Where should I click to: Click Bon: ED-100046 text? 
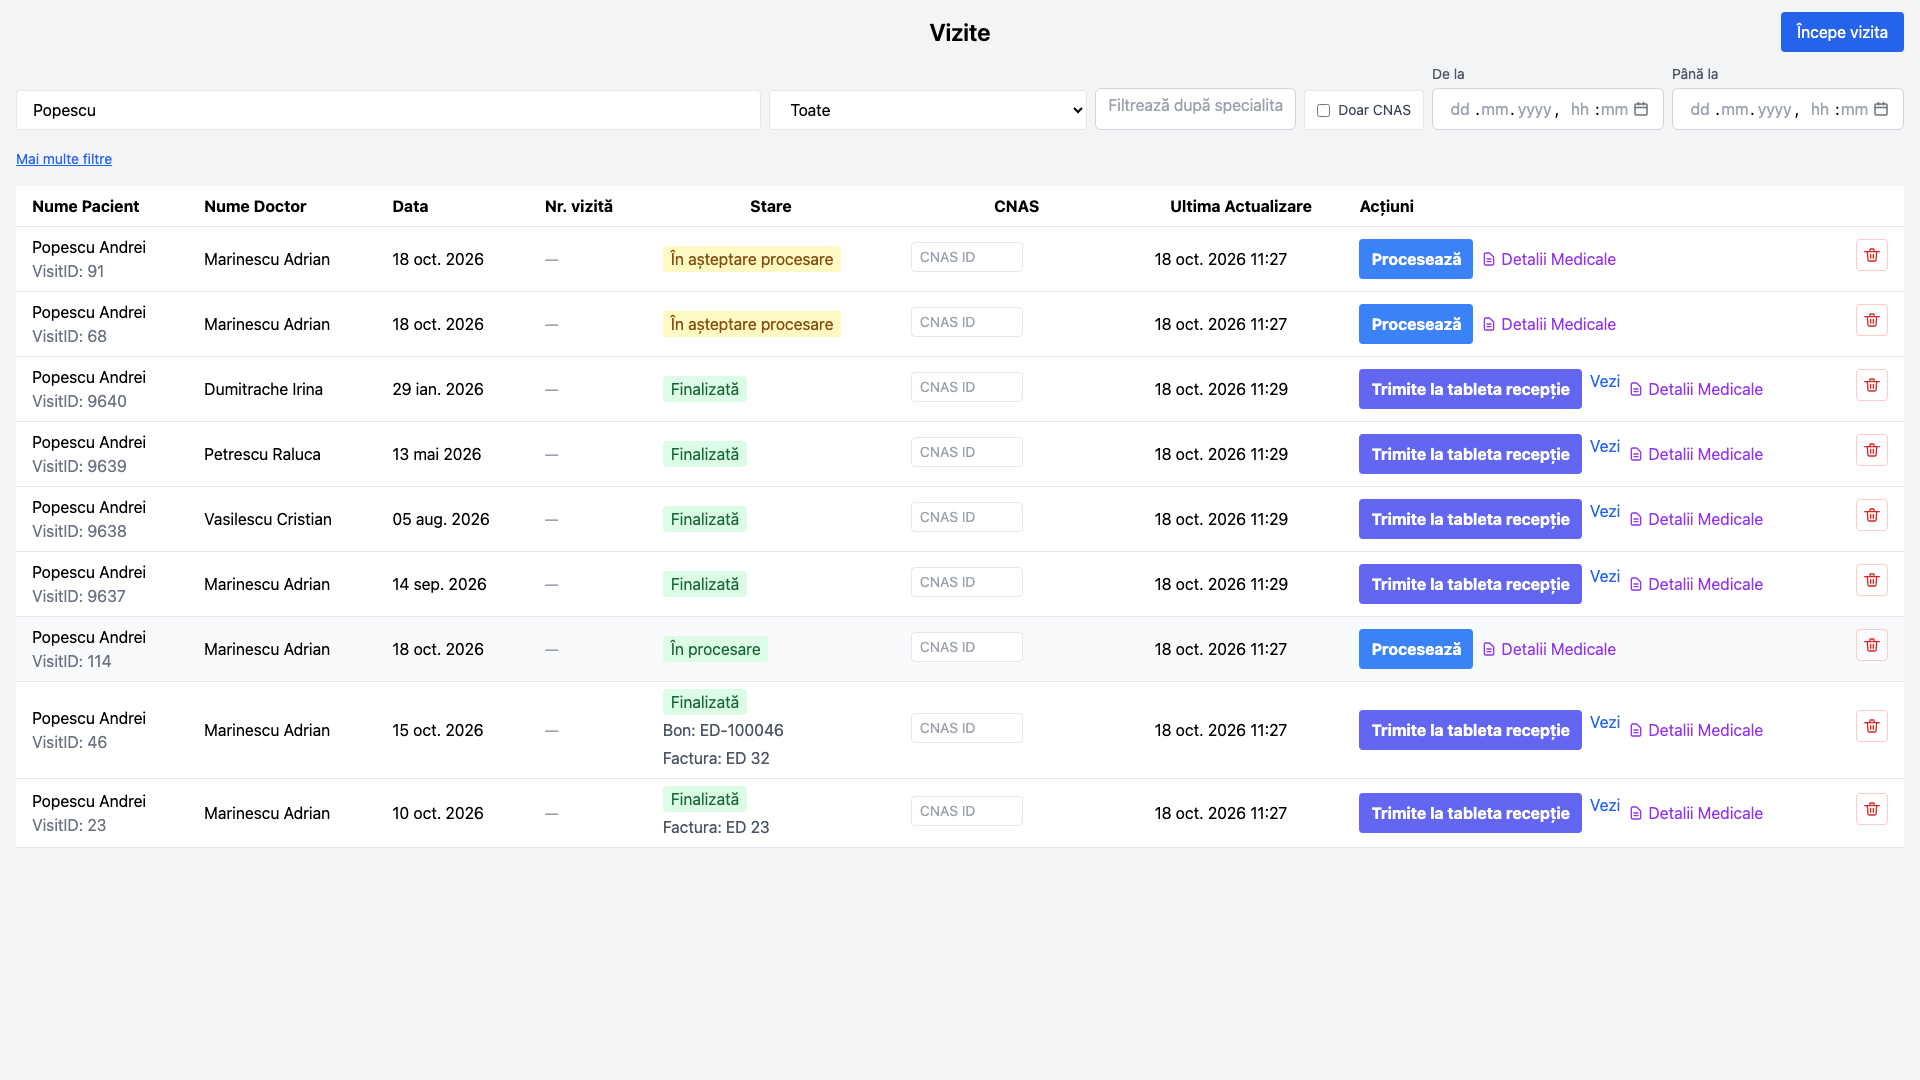point(723,730)
